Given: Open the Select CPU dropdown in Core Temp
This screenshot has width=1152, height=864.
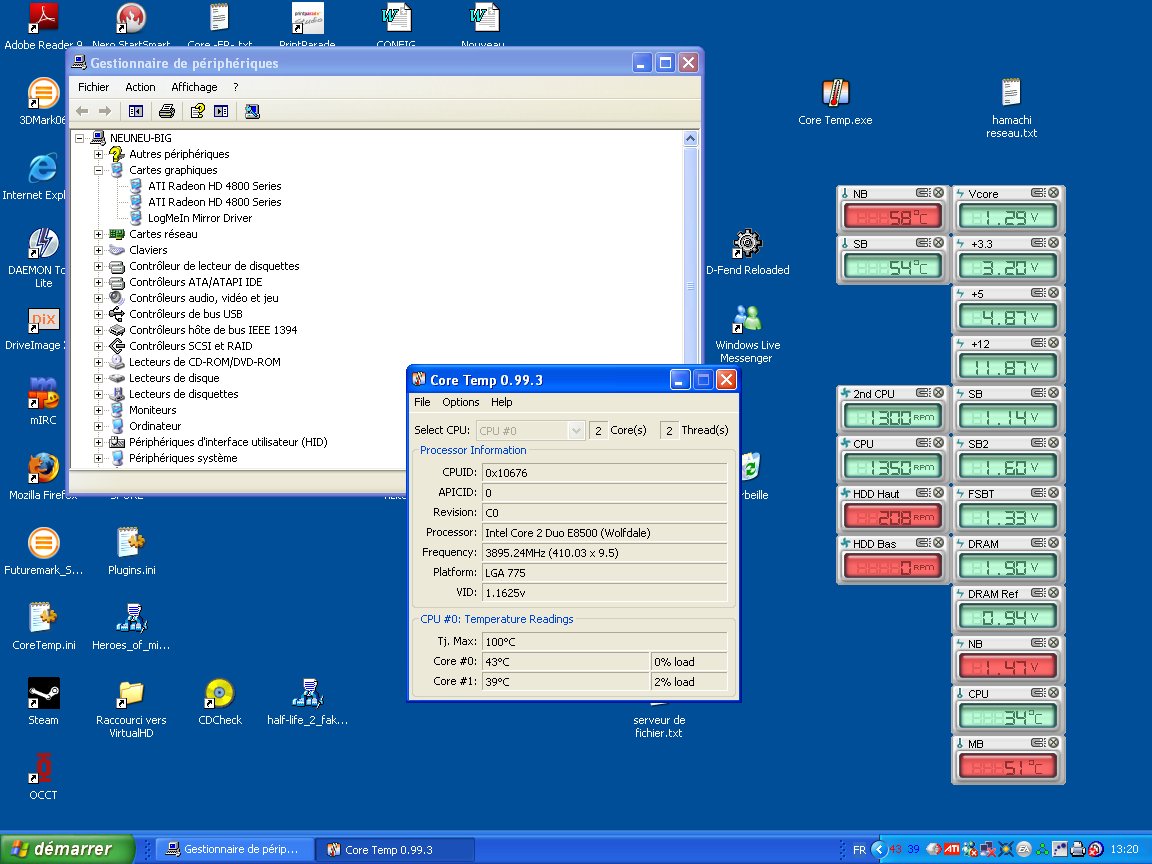Looking at the screenshot, I should pos(530,431).
